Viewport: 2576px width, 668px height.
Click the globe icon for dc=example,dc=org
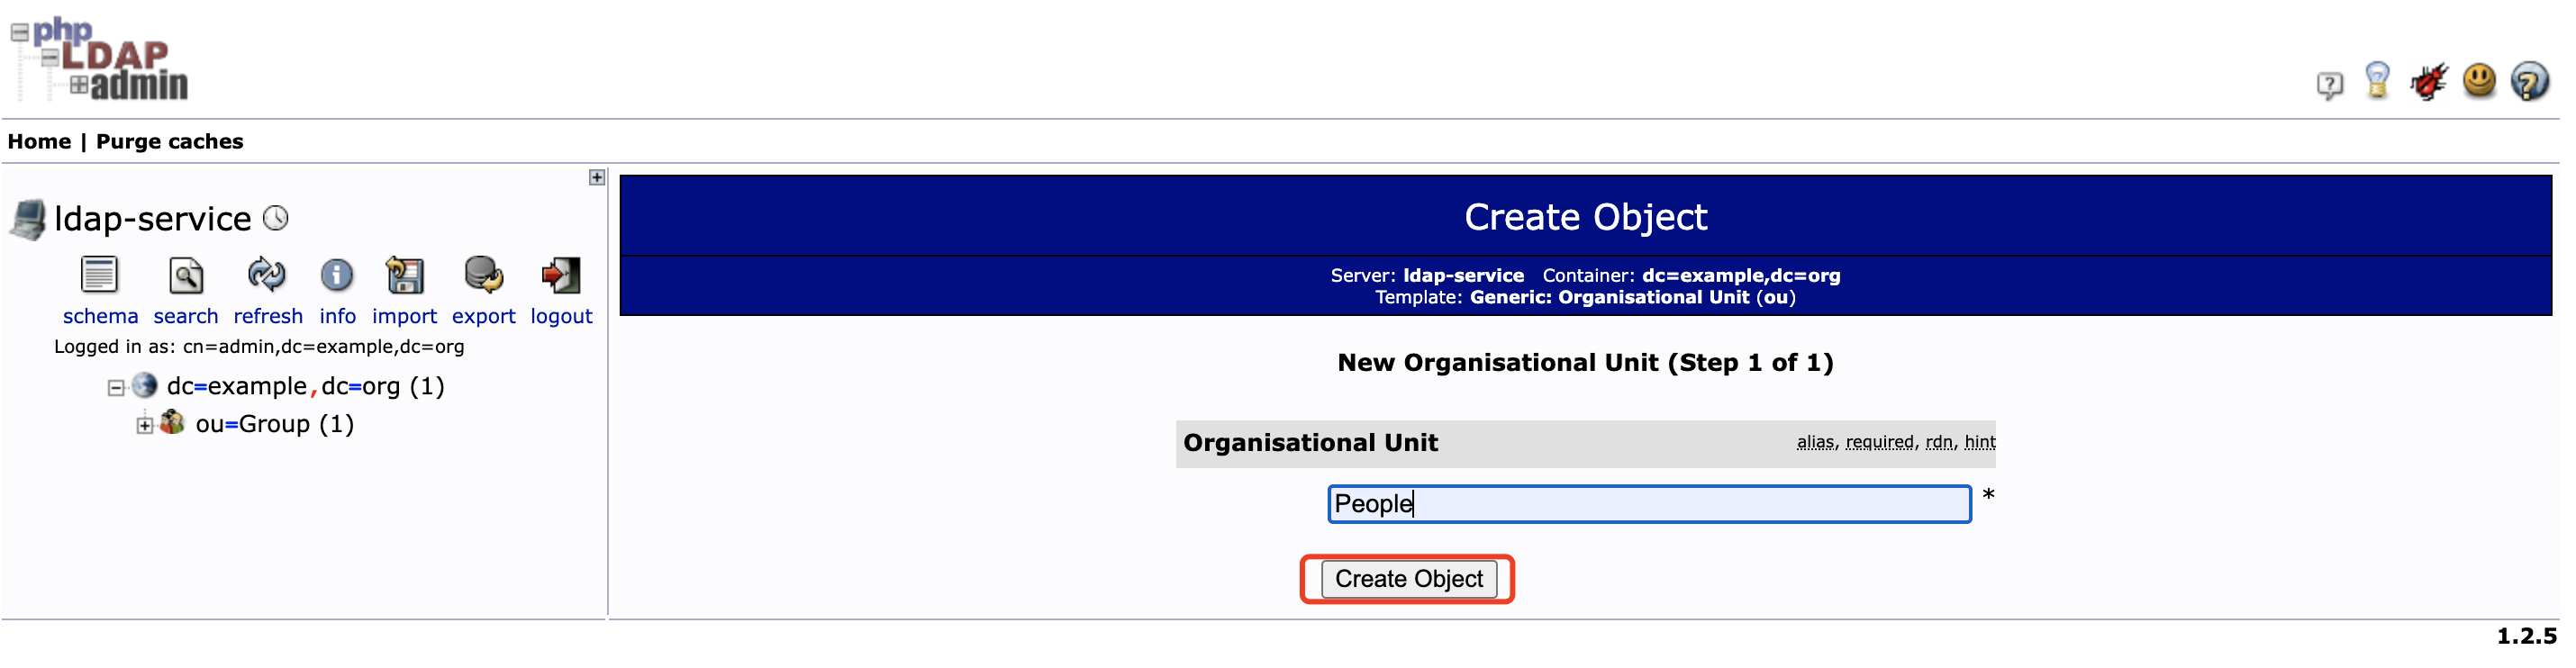145,385
